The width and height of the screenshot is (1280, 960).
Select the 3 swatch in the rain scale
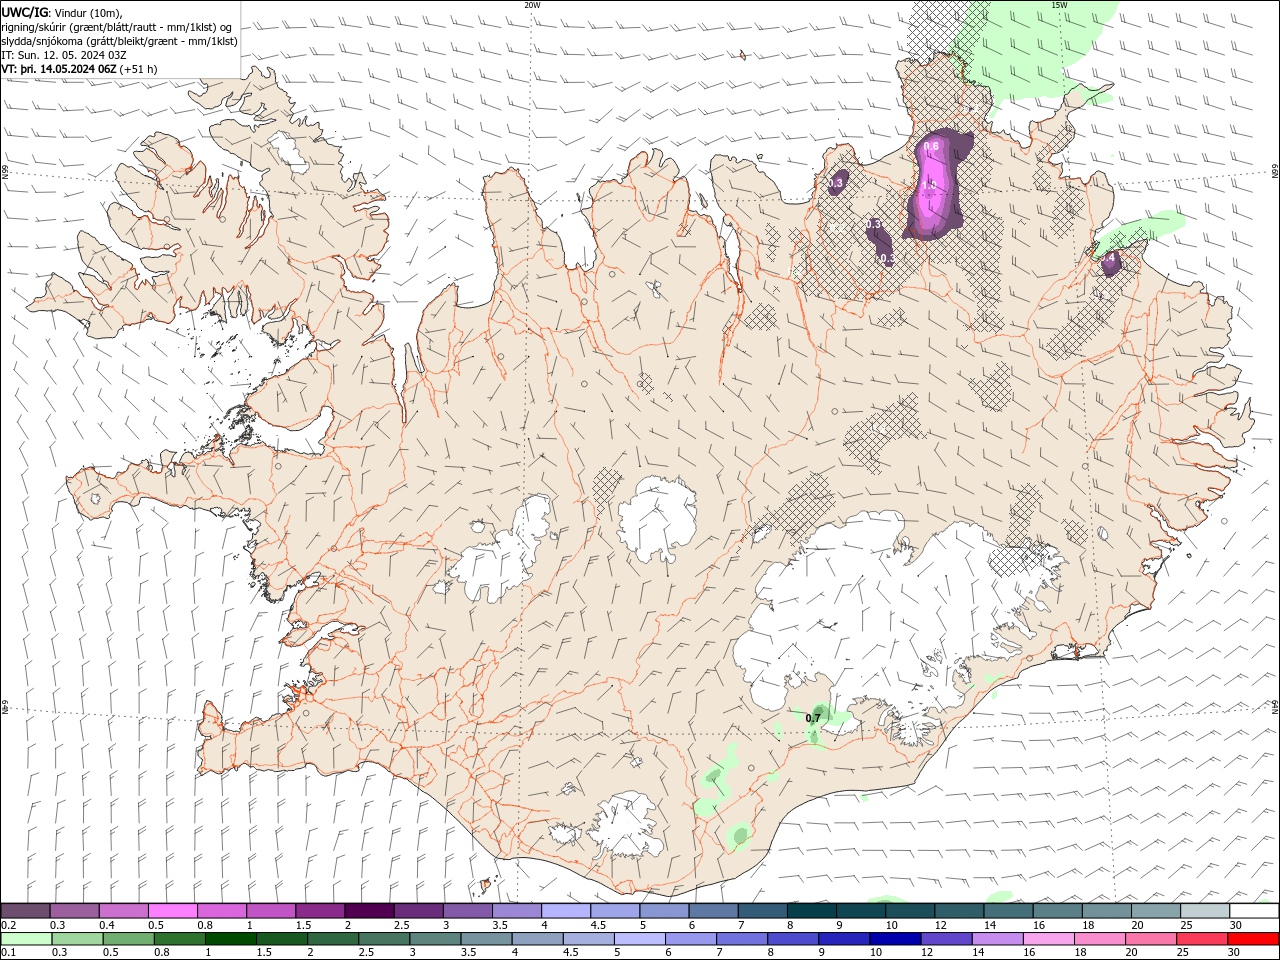click(435, 939)
